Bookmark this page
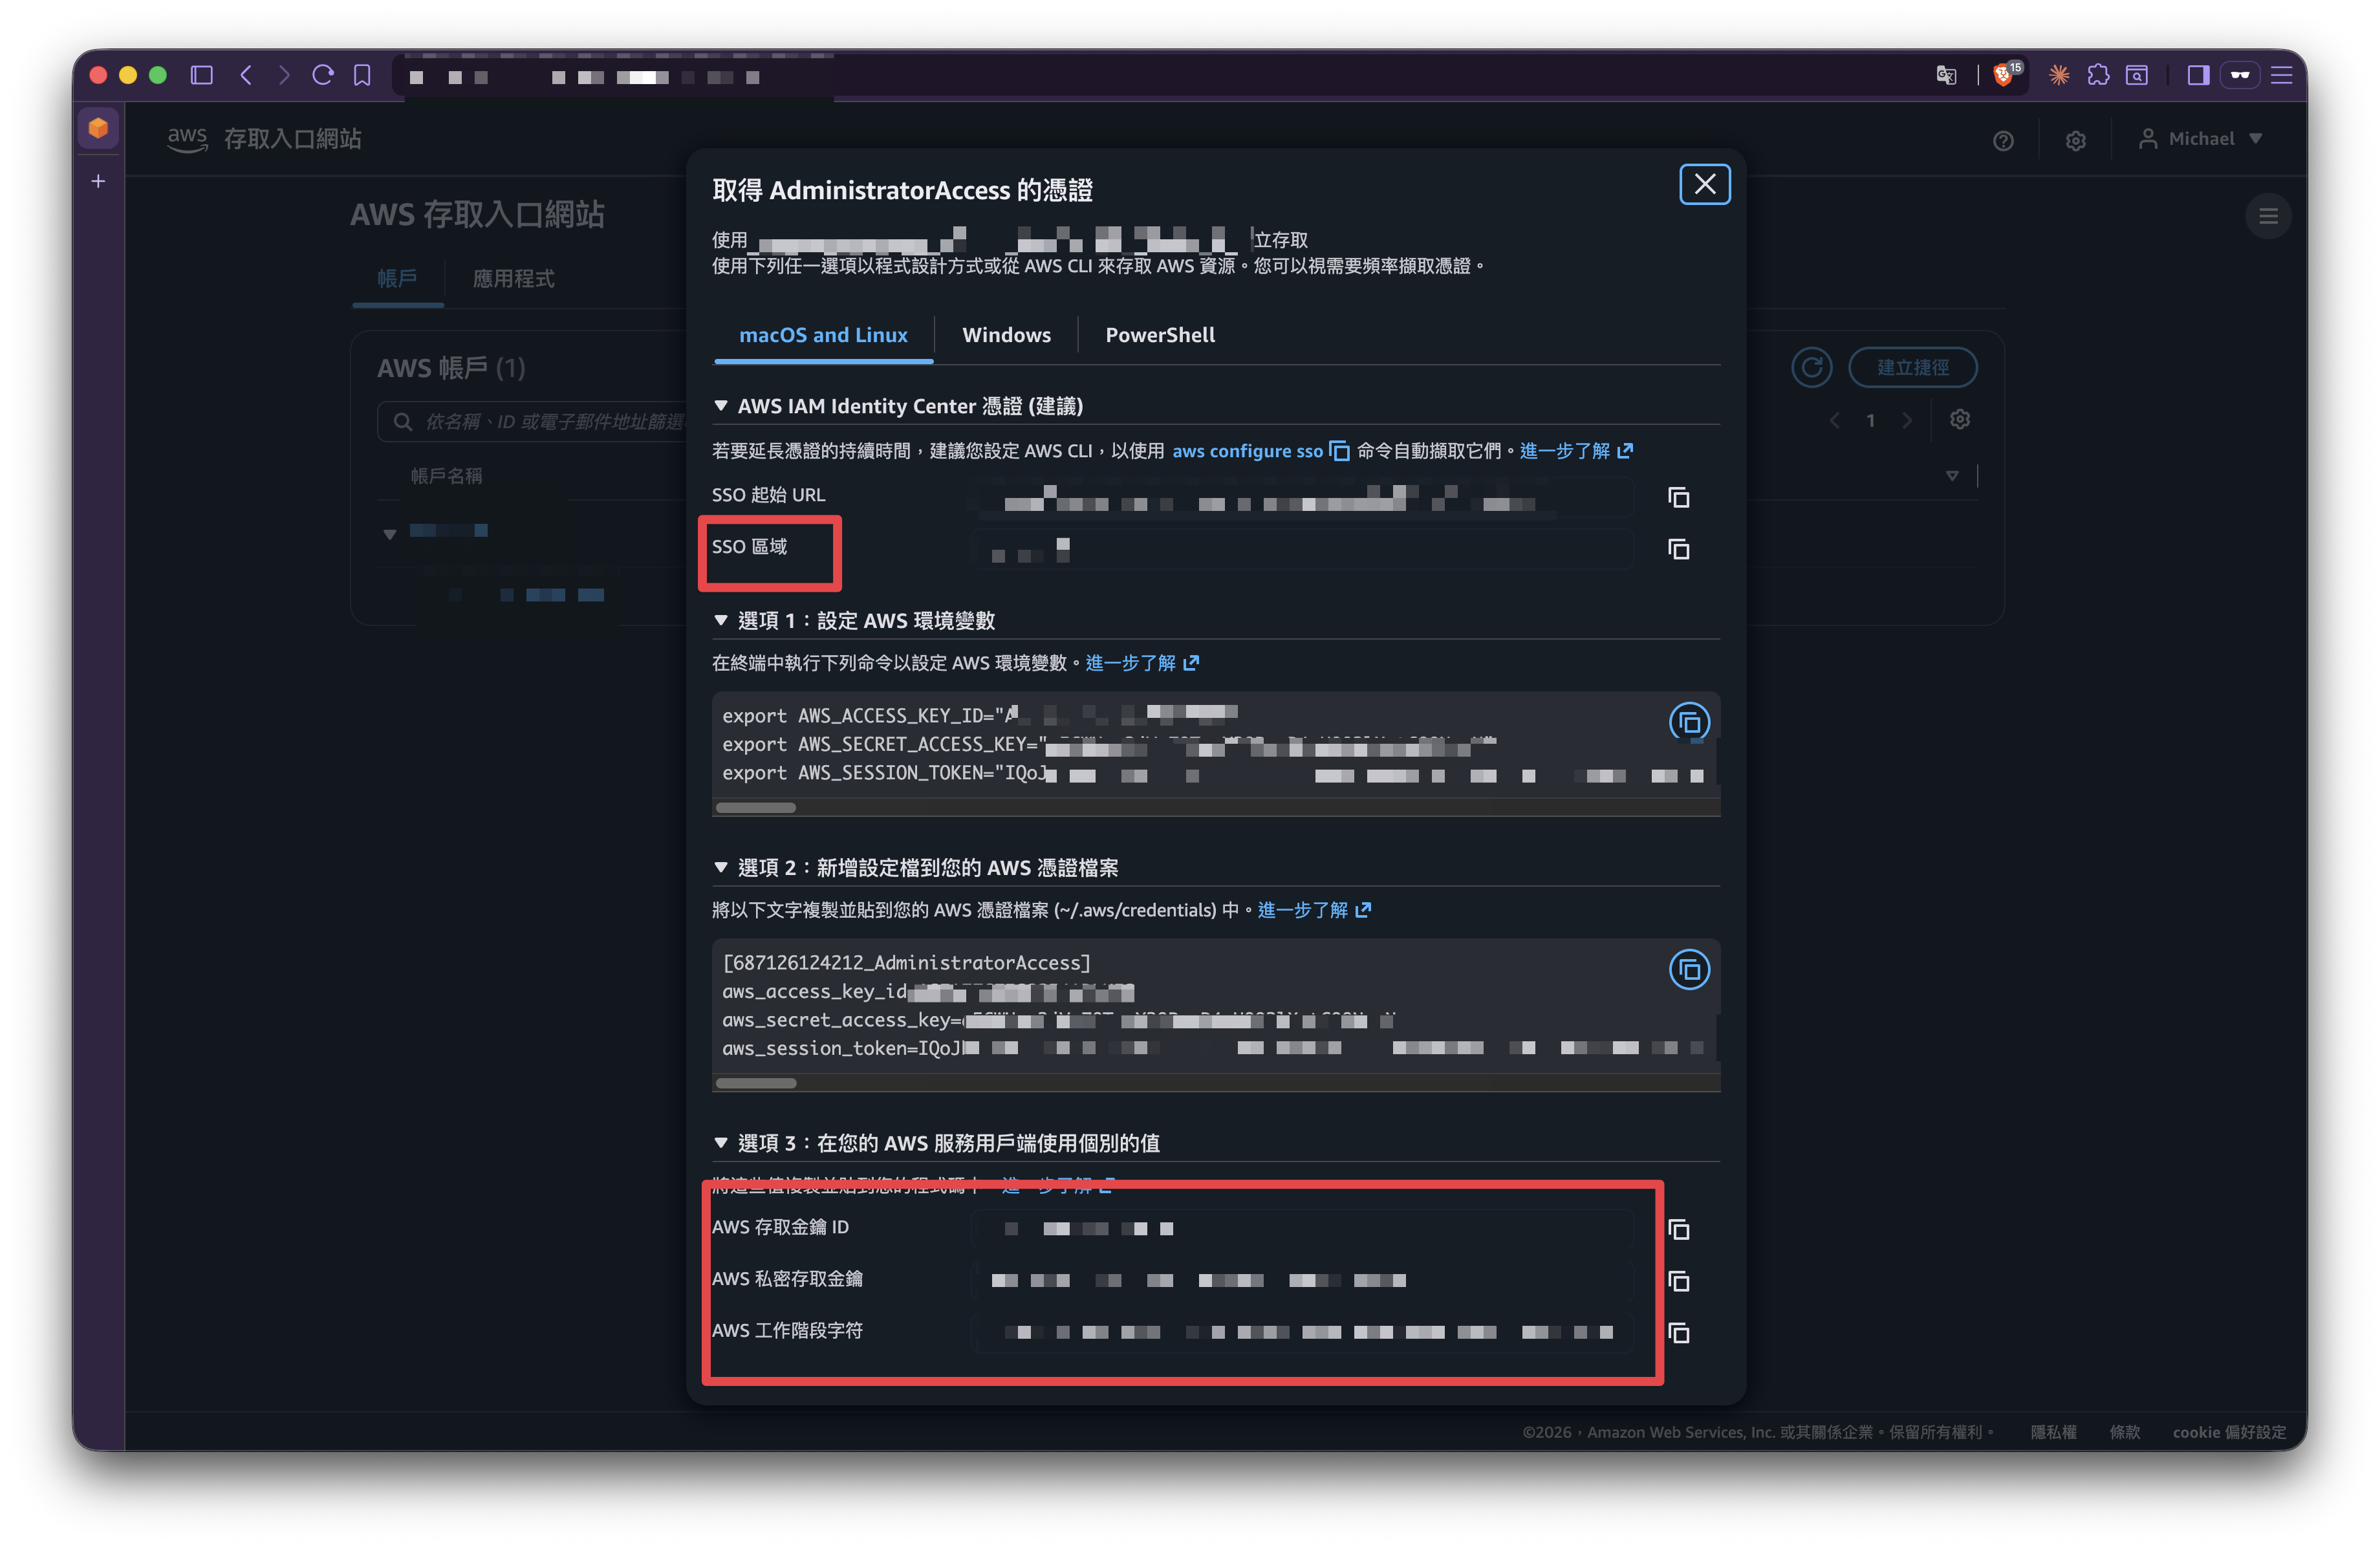 [362, 75]
